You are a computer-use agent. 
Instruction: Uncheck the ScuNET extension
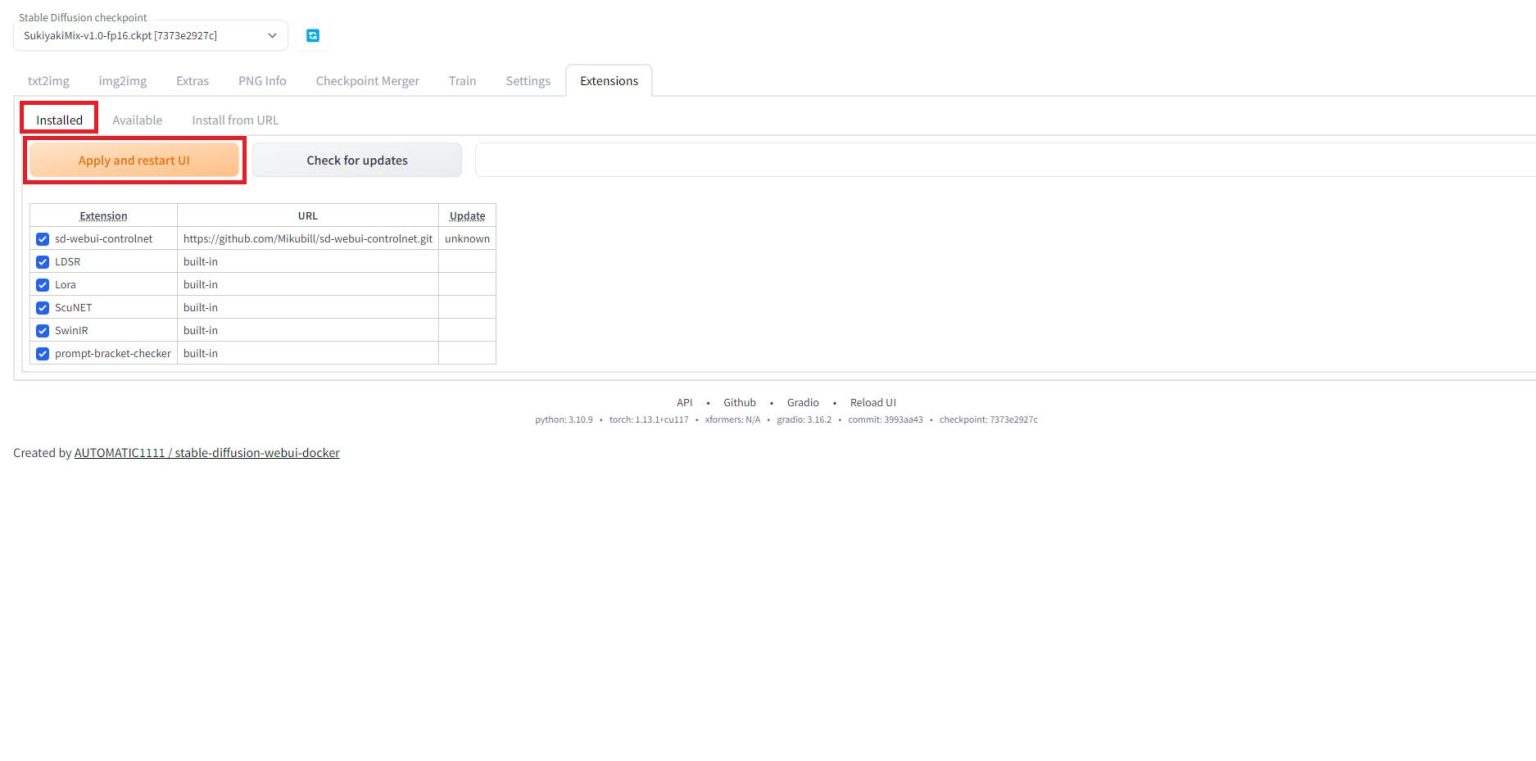point(42,308)
